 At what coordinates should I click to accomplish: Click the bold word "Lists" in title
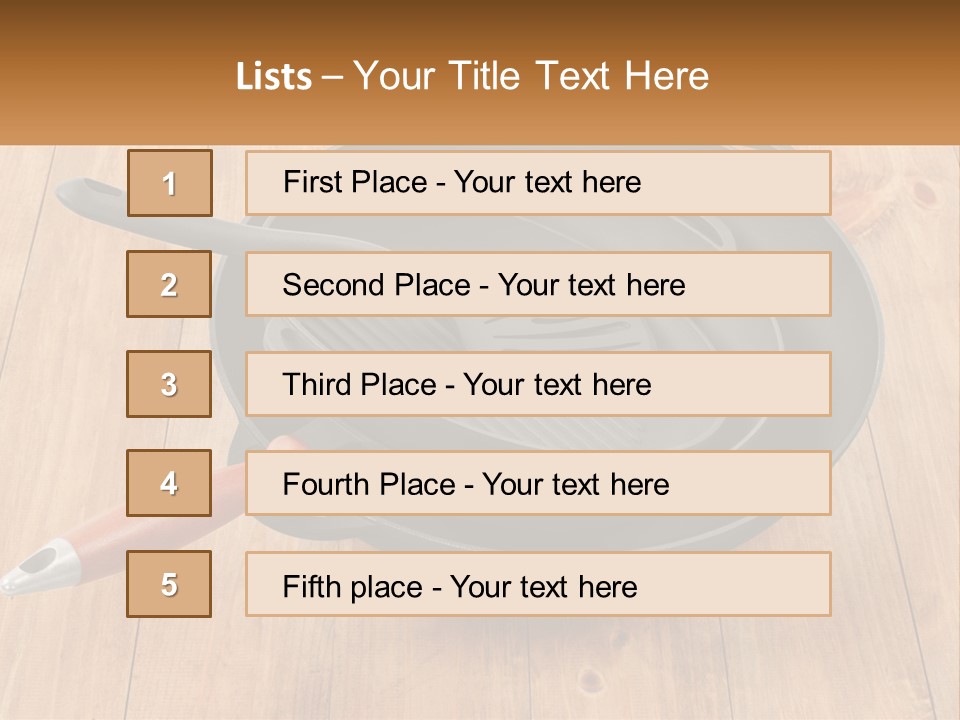pos(273,77)
